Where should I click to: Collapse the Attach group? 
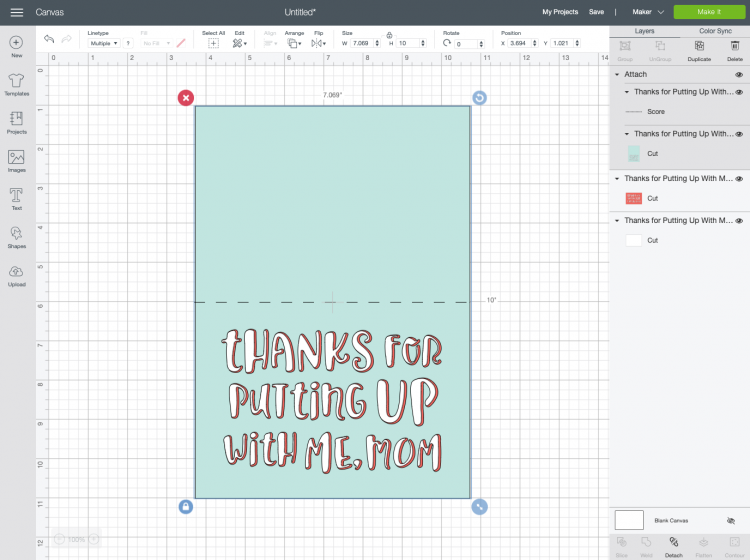617,75
